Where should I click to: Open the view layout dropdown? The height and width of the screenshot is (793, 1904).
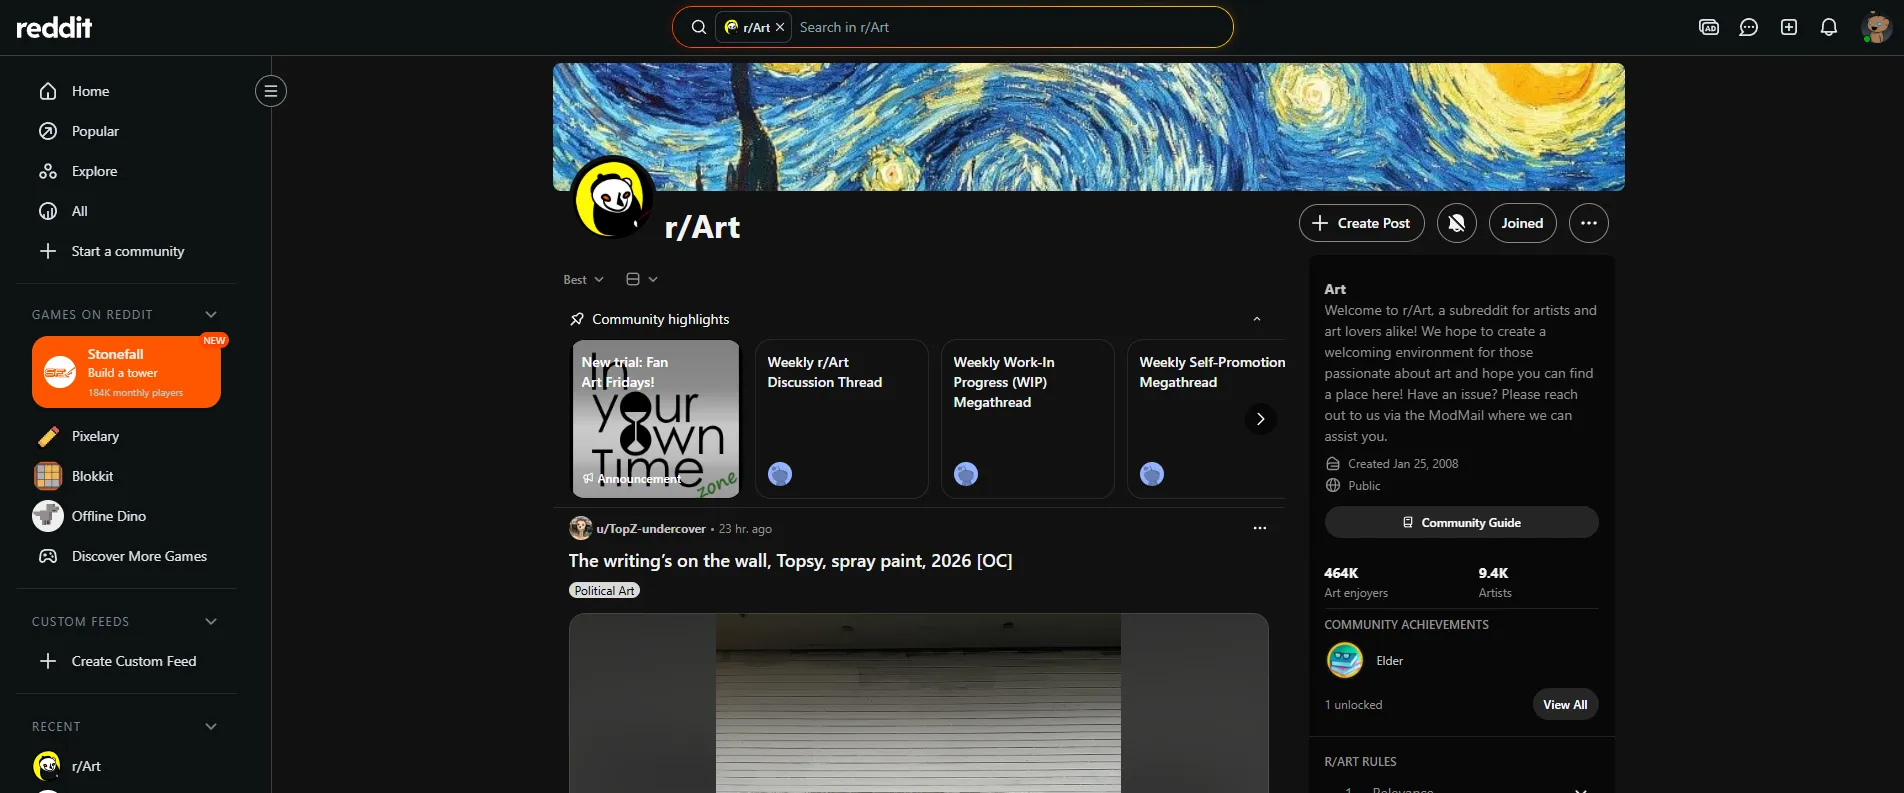tap(642, 279)
